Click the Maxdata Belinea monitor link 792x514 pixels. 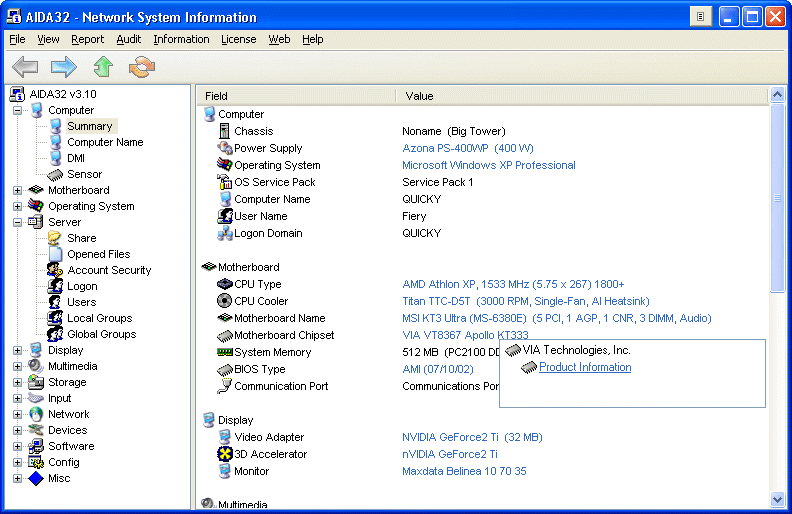pyautogui.click(x=464, y=471)
